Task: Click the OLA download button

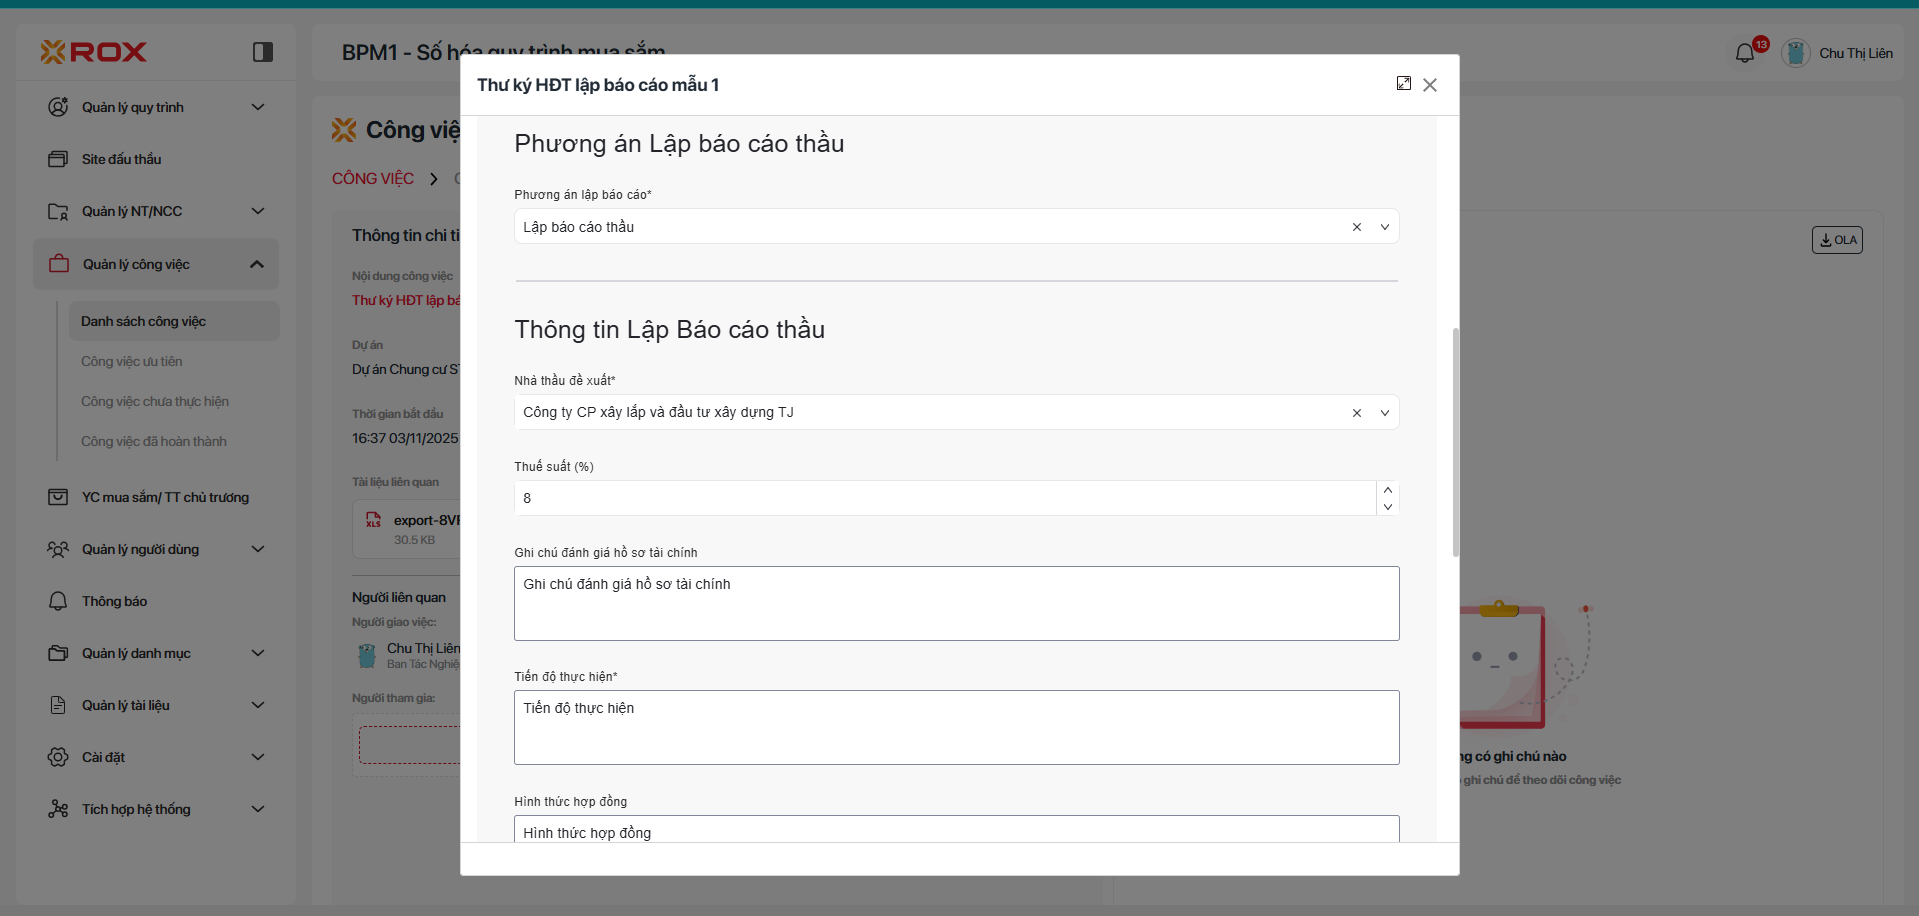Action: tap(1837, 240)
